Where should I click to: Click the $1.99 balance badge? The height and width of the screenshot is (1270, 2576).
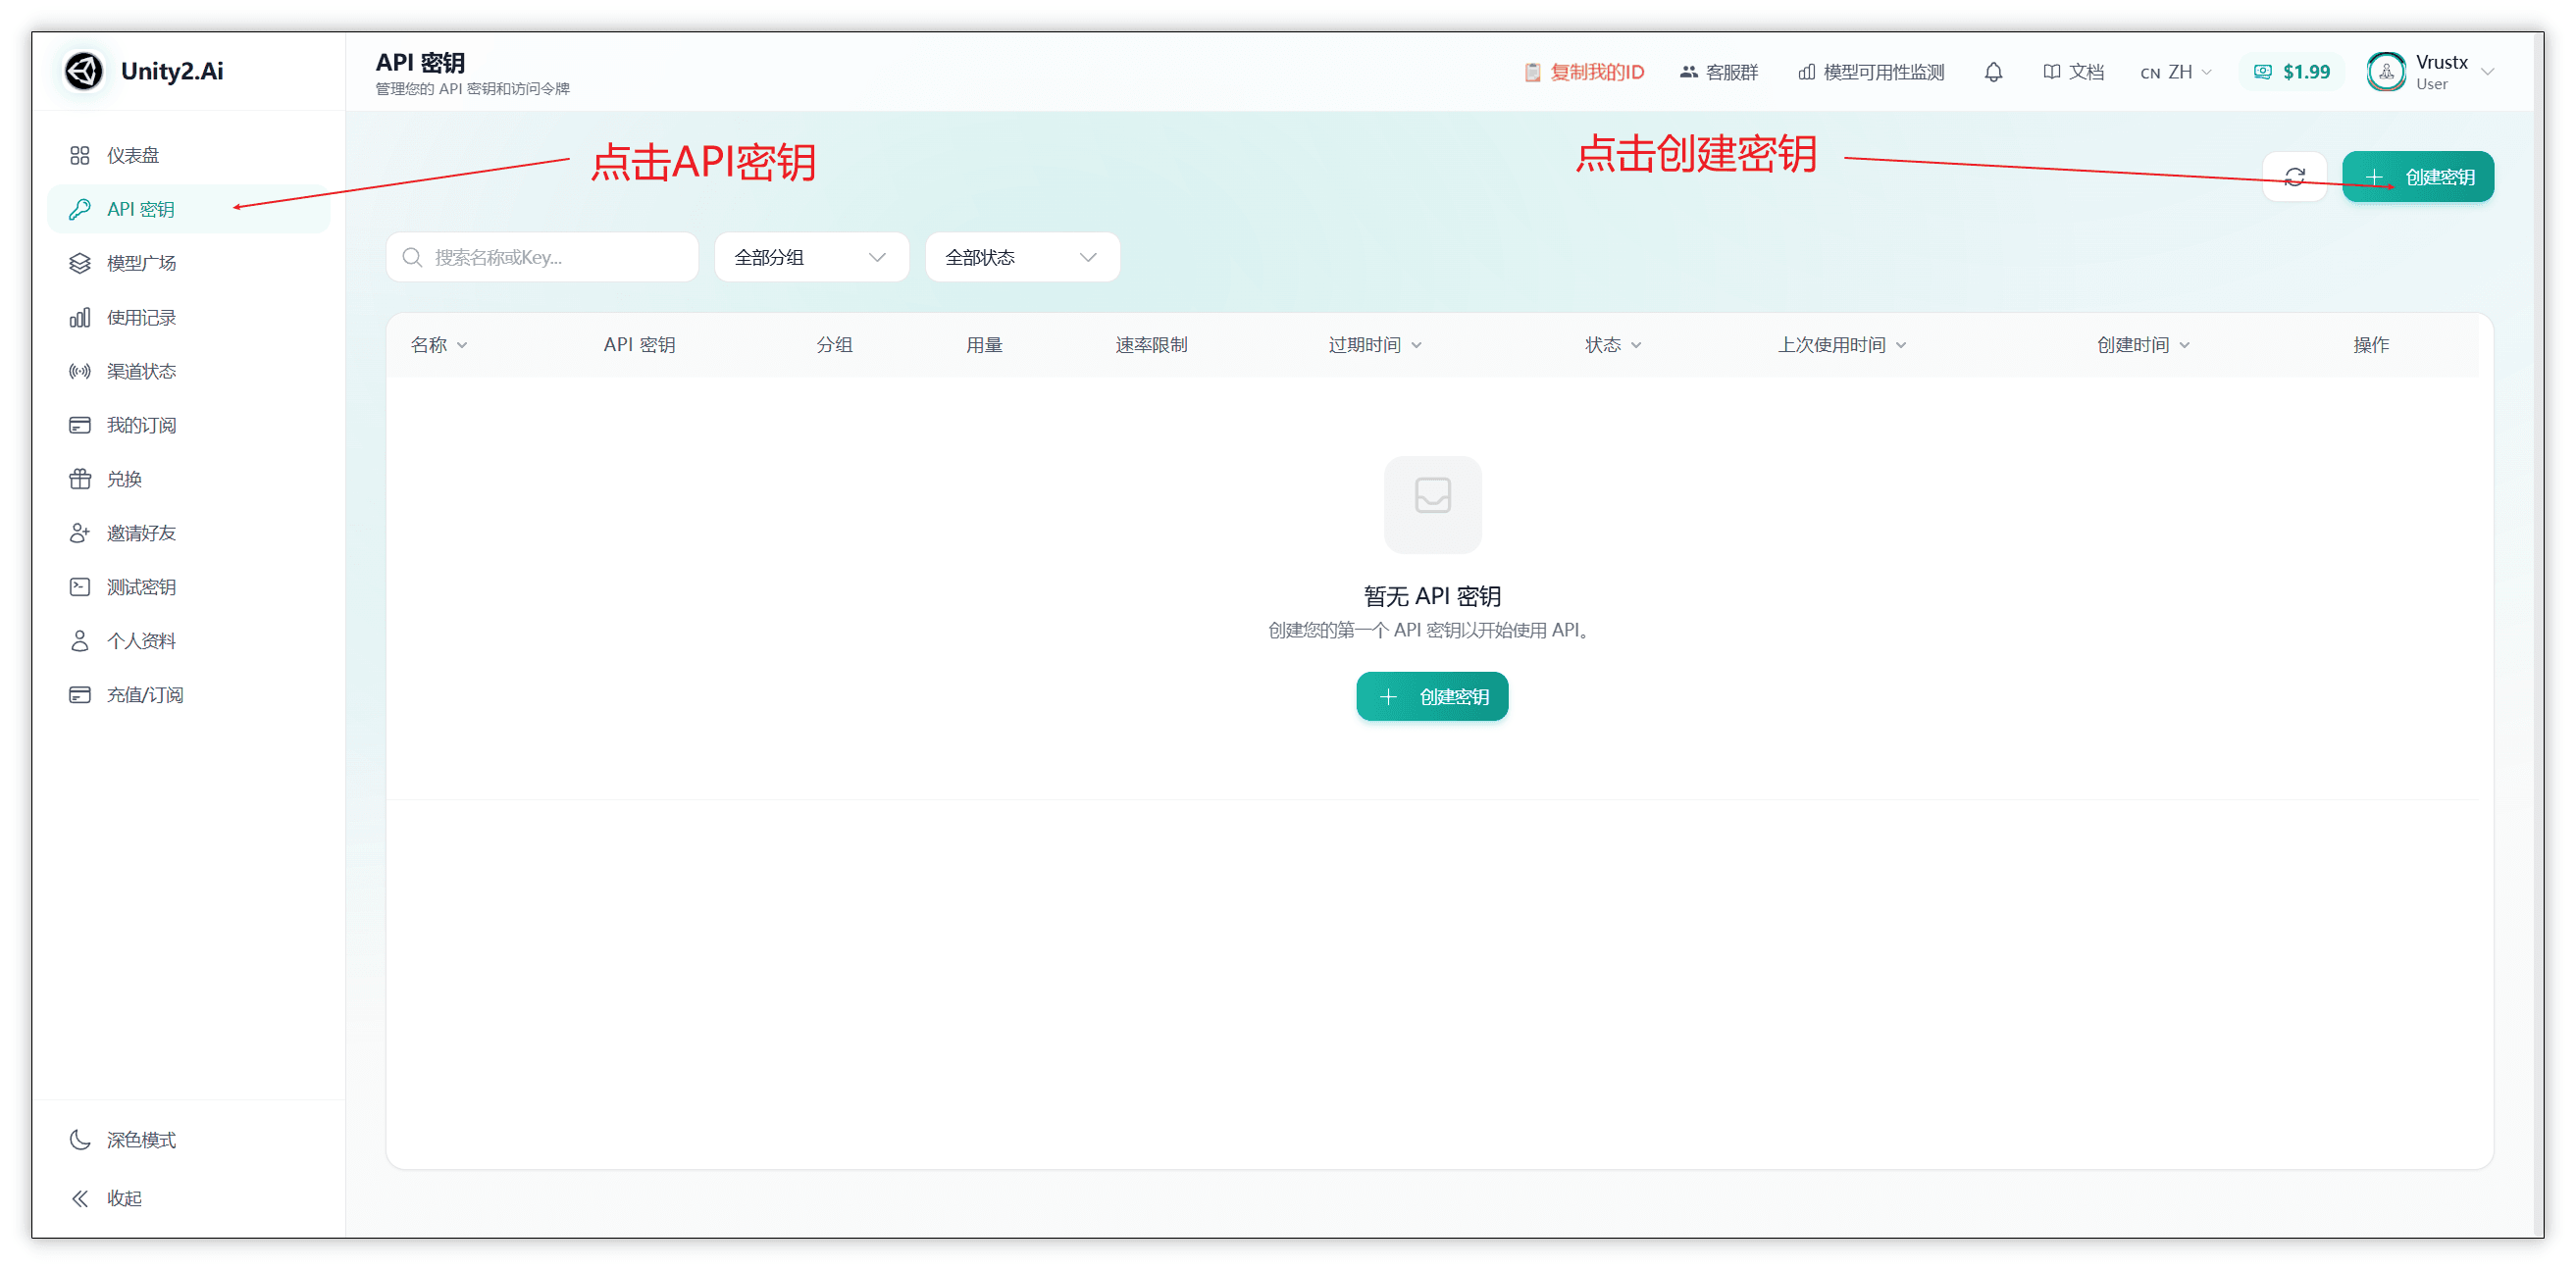[x=2291, y=72]
